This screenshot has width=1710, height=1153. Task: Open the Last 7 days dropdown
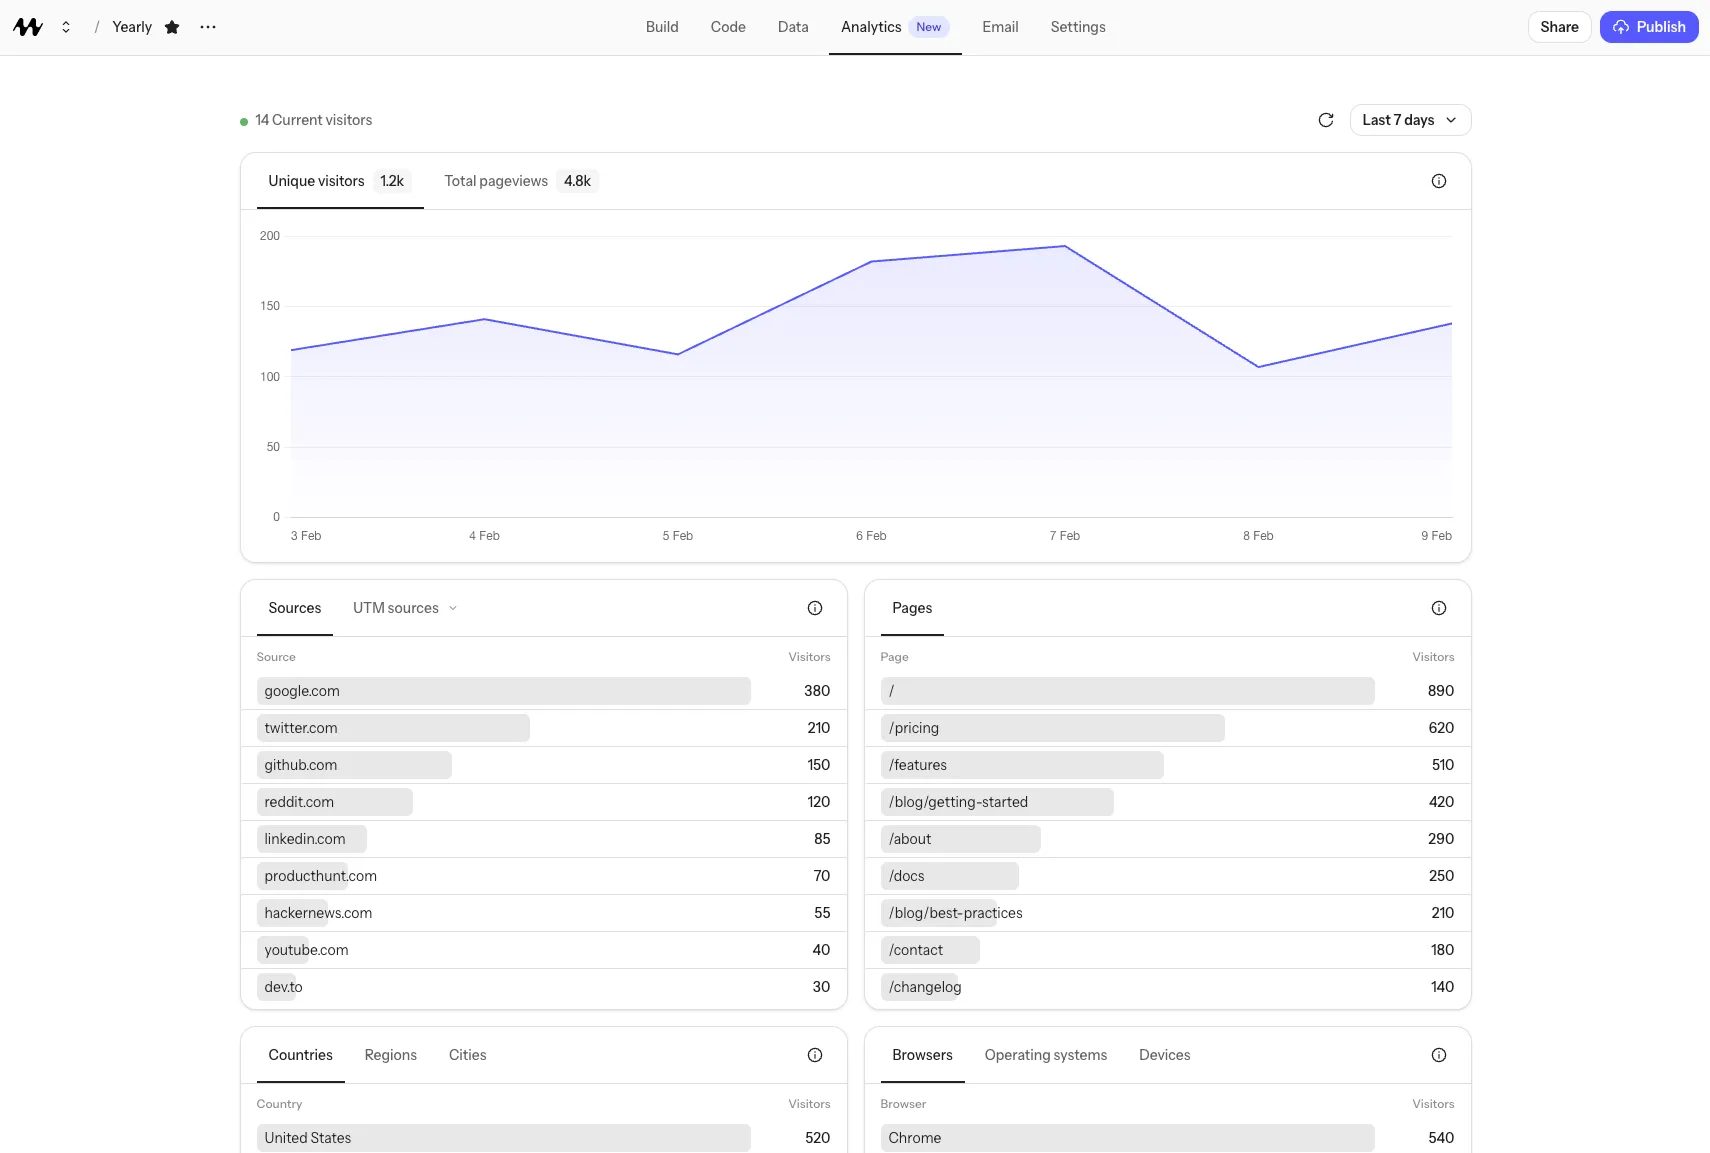click(x=1408, y=119)
